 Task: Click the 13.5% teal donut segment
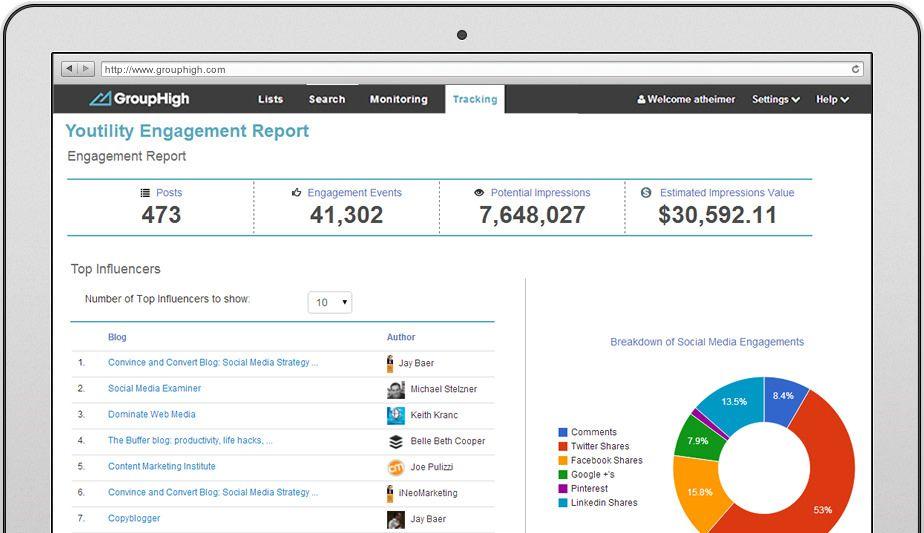(734, 402)
